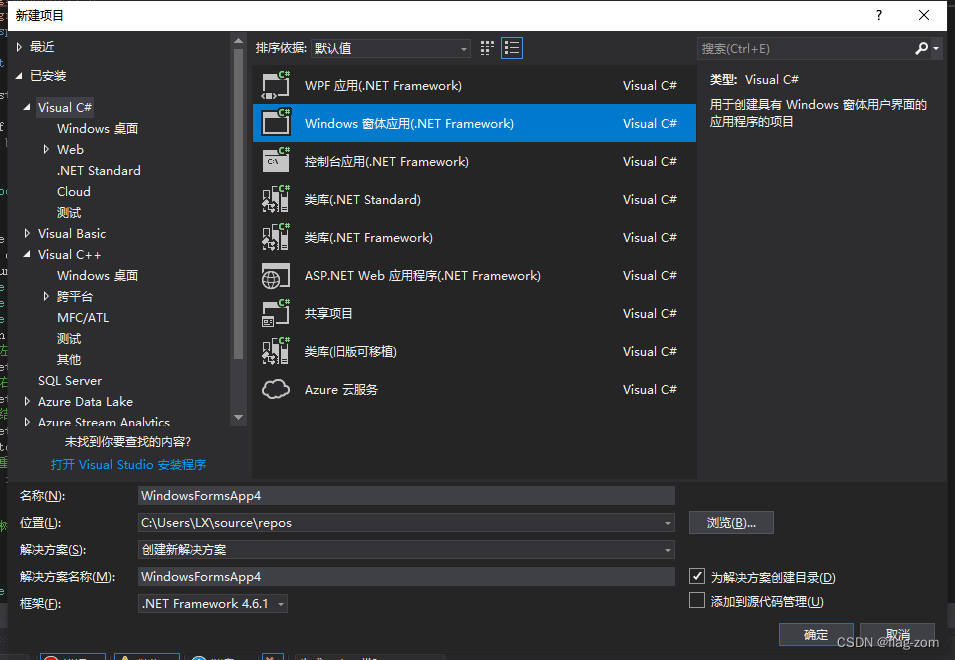Collapse the Visual C++ tree node
The width and height of the screenshot is (955, 660).
pos(27,255)
